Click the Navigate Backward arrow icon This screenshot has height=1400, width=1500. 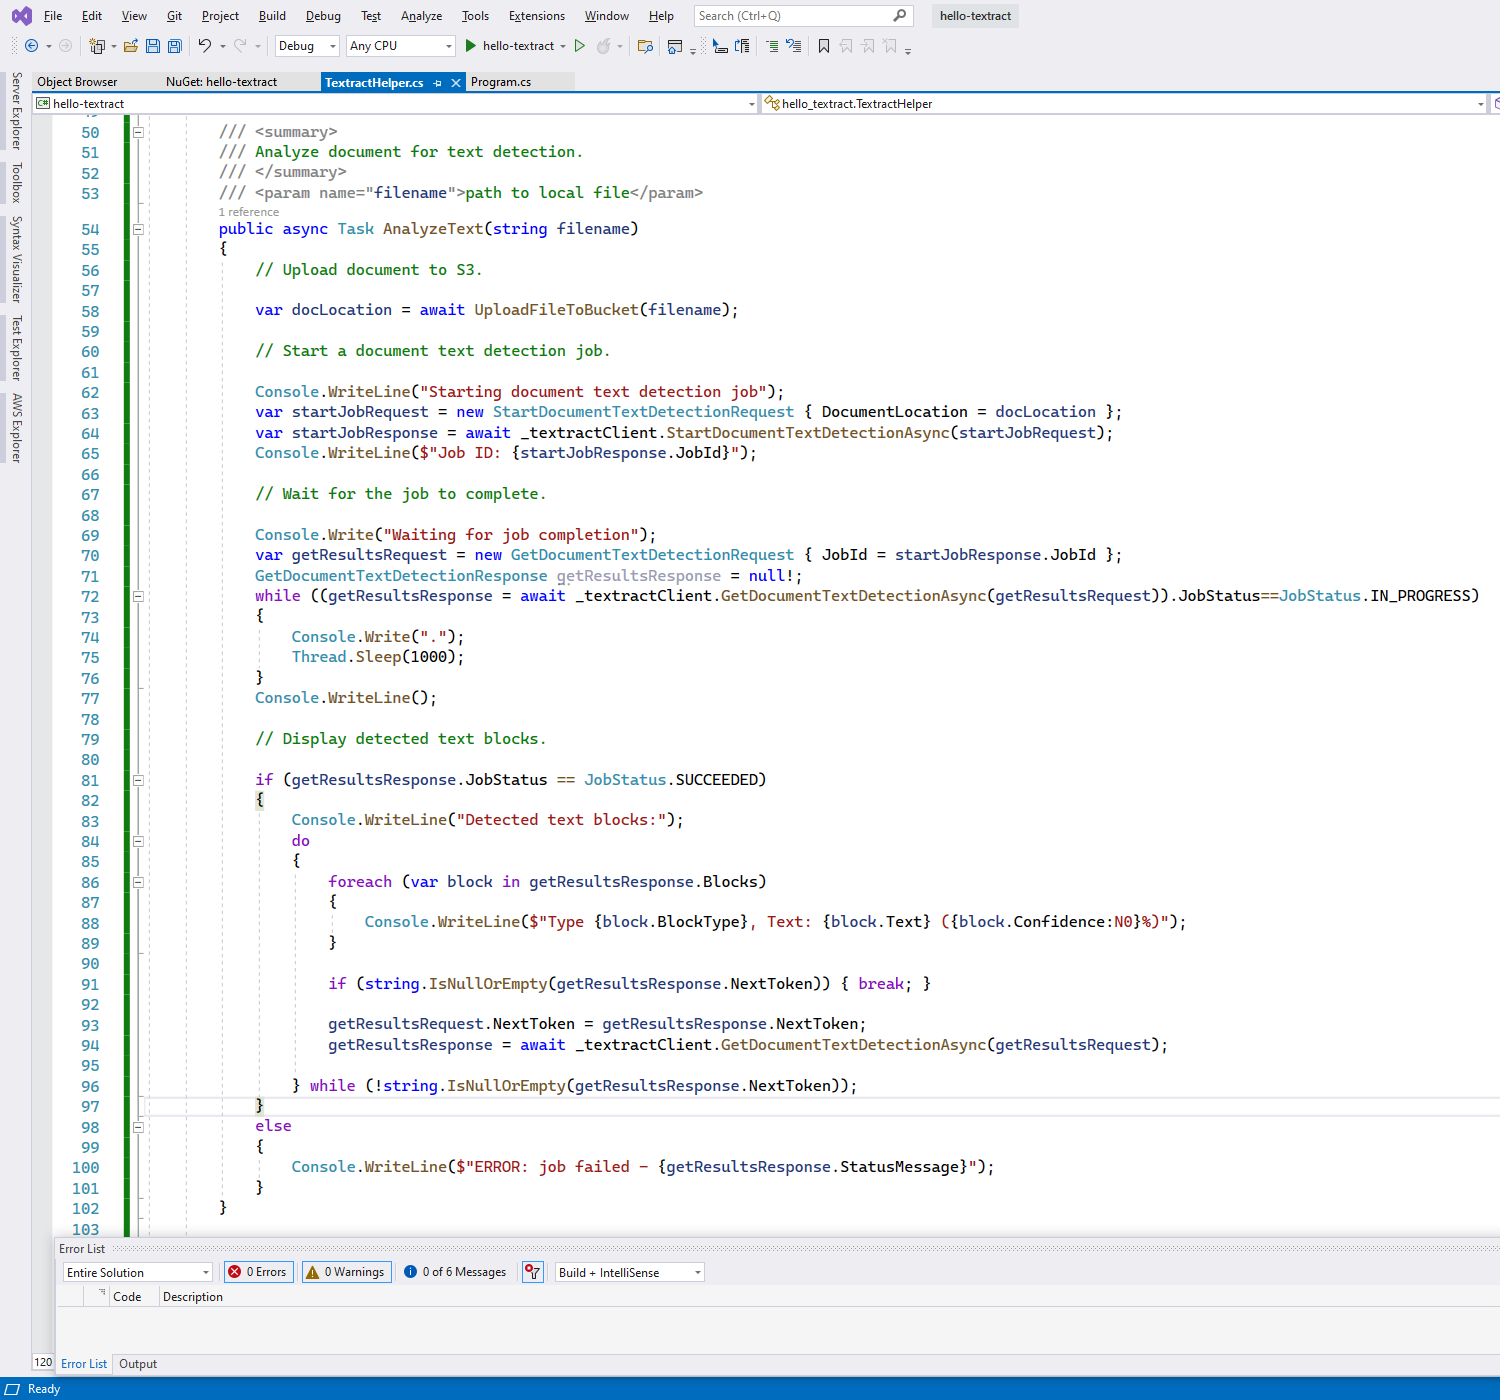click(x=32, y=46)
